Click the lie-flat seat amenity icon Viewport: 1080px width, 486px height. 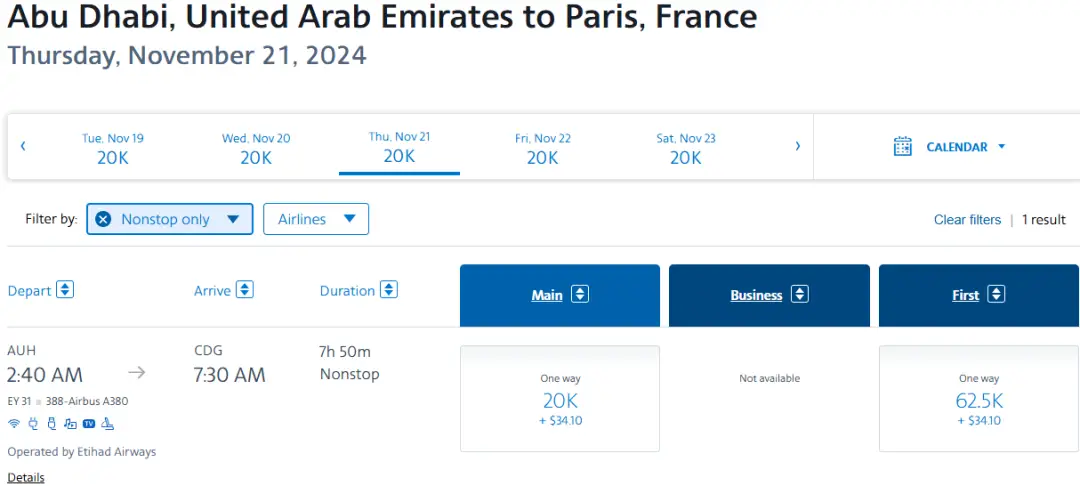pyautogui.click(x=107, y=422)
